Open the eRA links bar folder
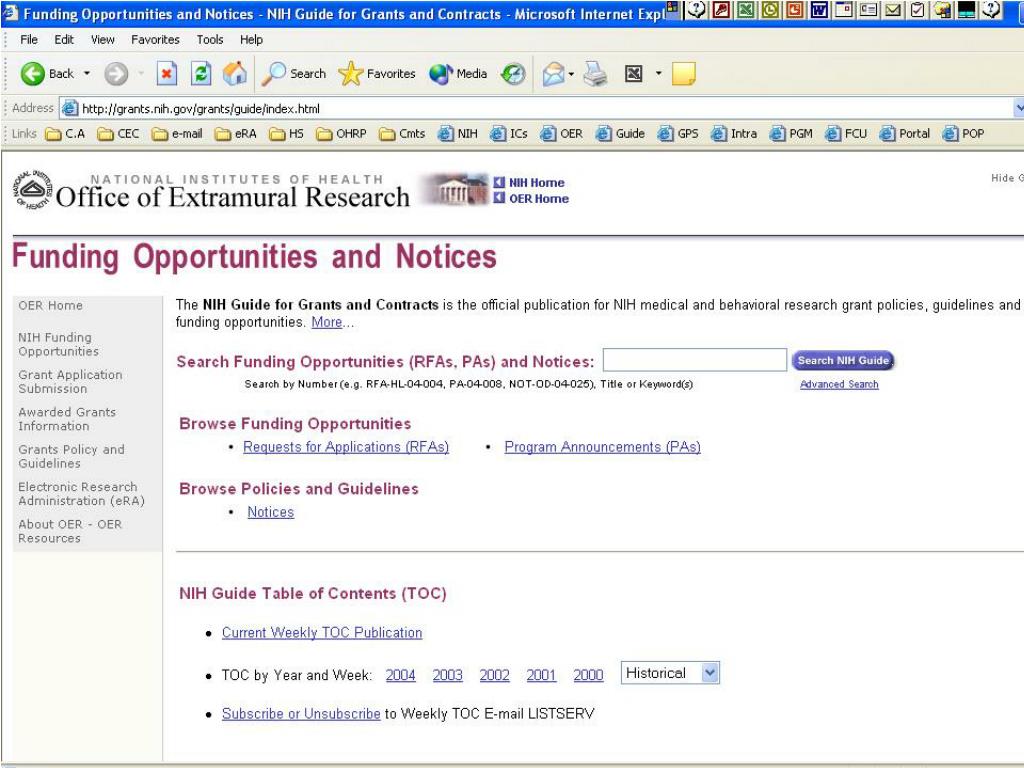 tap(236, 133)
